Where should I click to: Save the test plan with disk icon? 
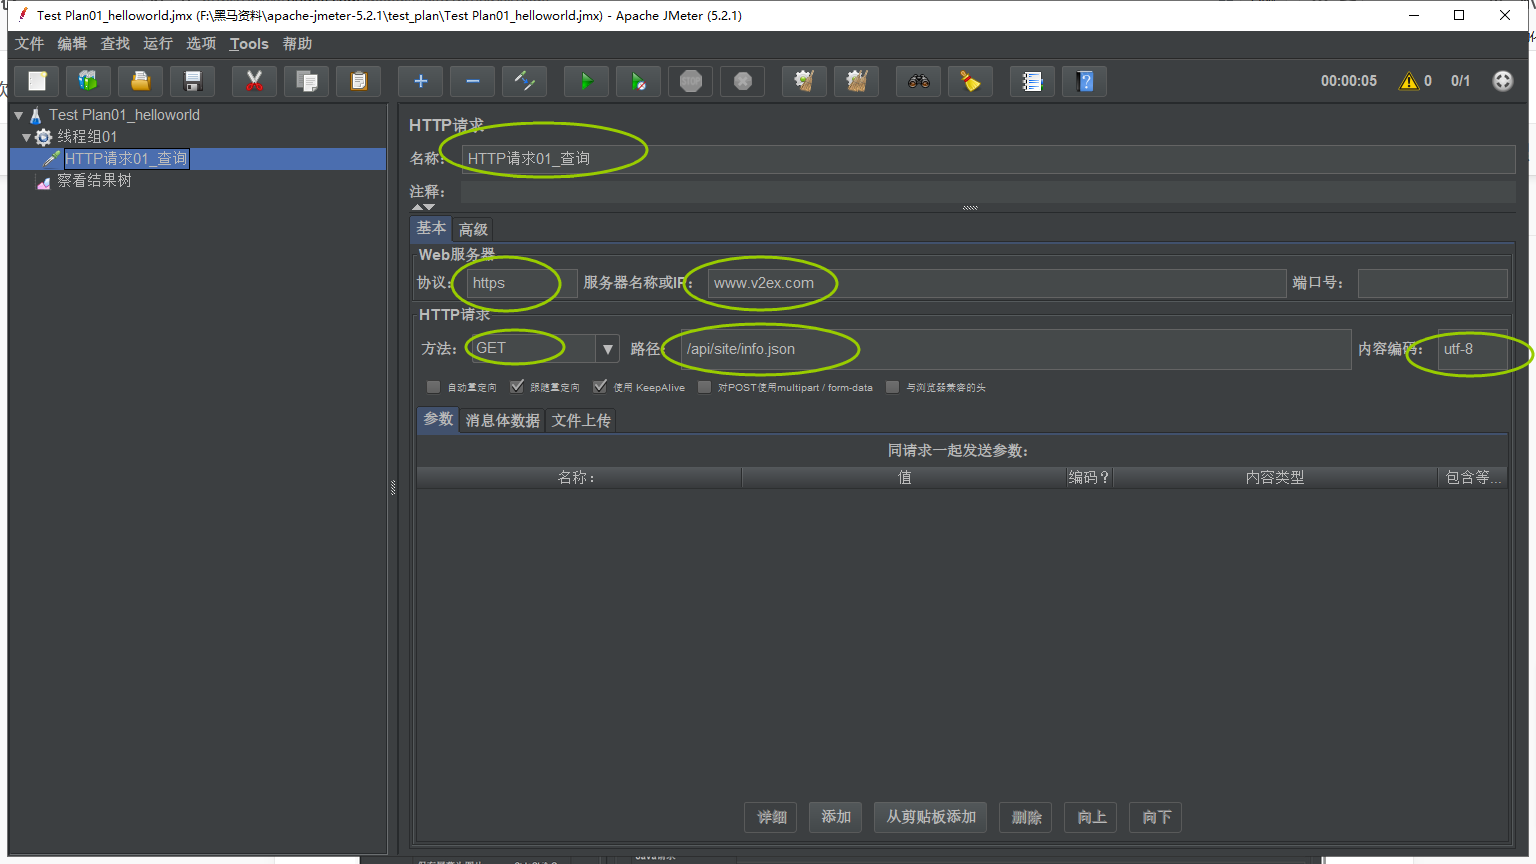193,81
